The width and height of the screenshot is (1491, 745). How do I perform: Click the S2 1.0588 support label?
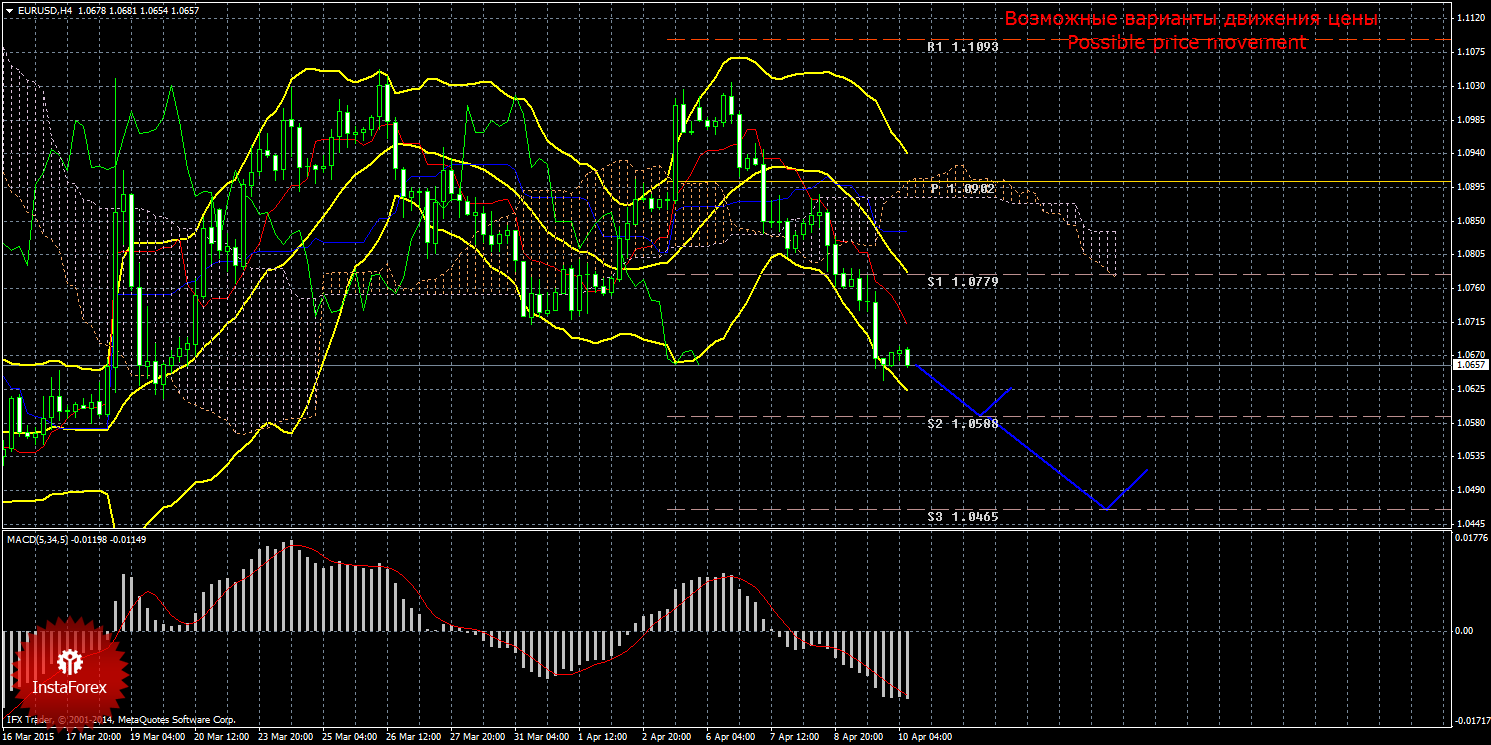pos(962,424)
